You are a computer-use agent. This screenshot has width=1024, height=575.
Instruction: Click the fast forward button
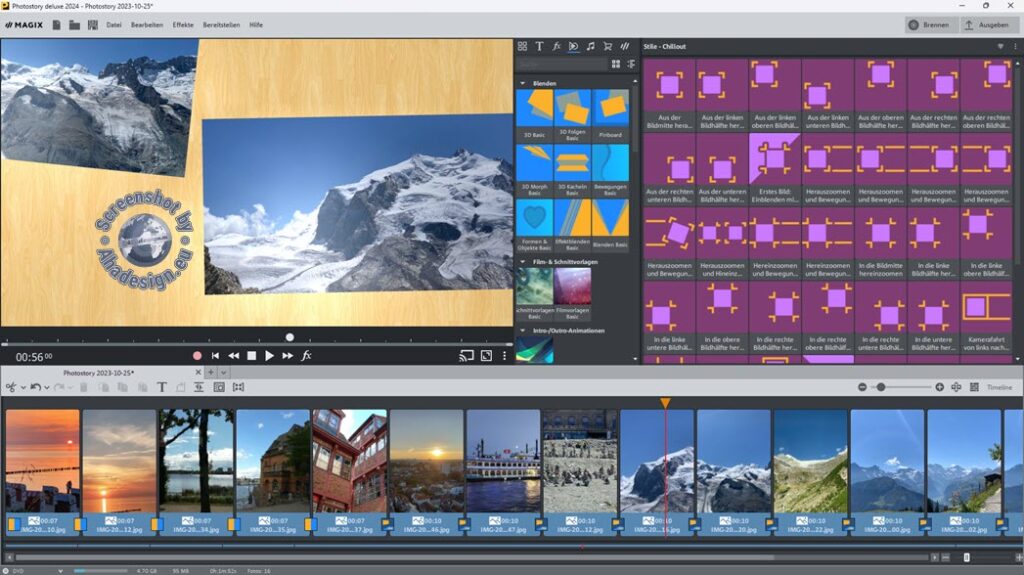tap(287, 356)
